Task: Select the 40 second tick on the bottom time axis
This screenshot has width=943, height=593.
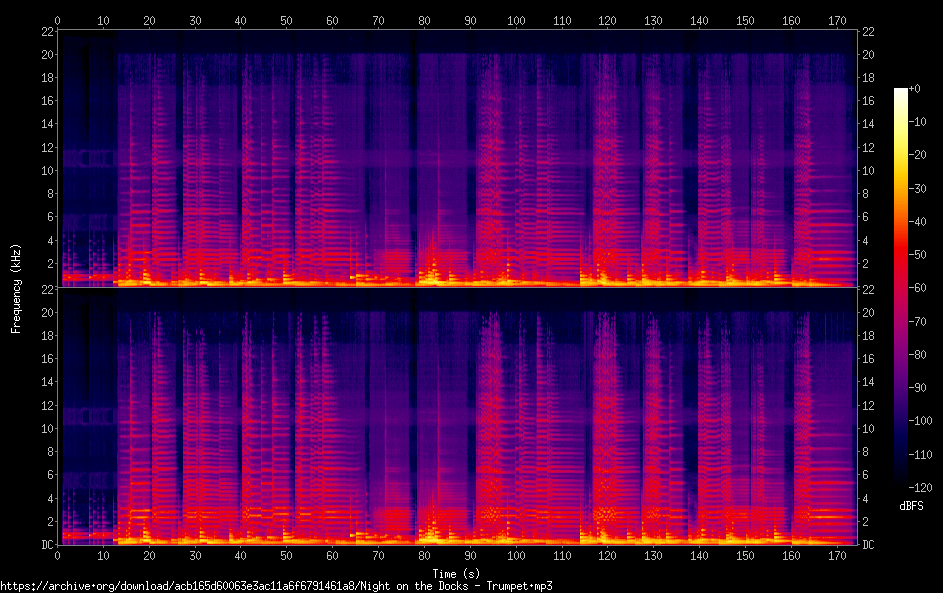Action: (241, 556)
